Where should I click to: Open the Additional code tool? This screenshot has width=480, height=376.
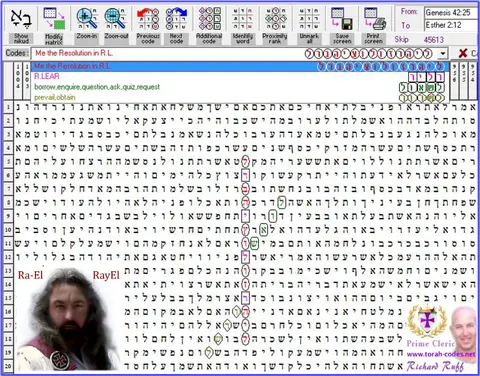click(x=209, y=18)
